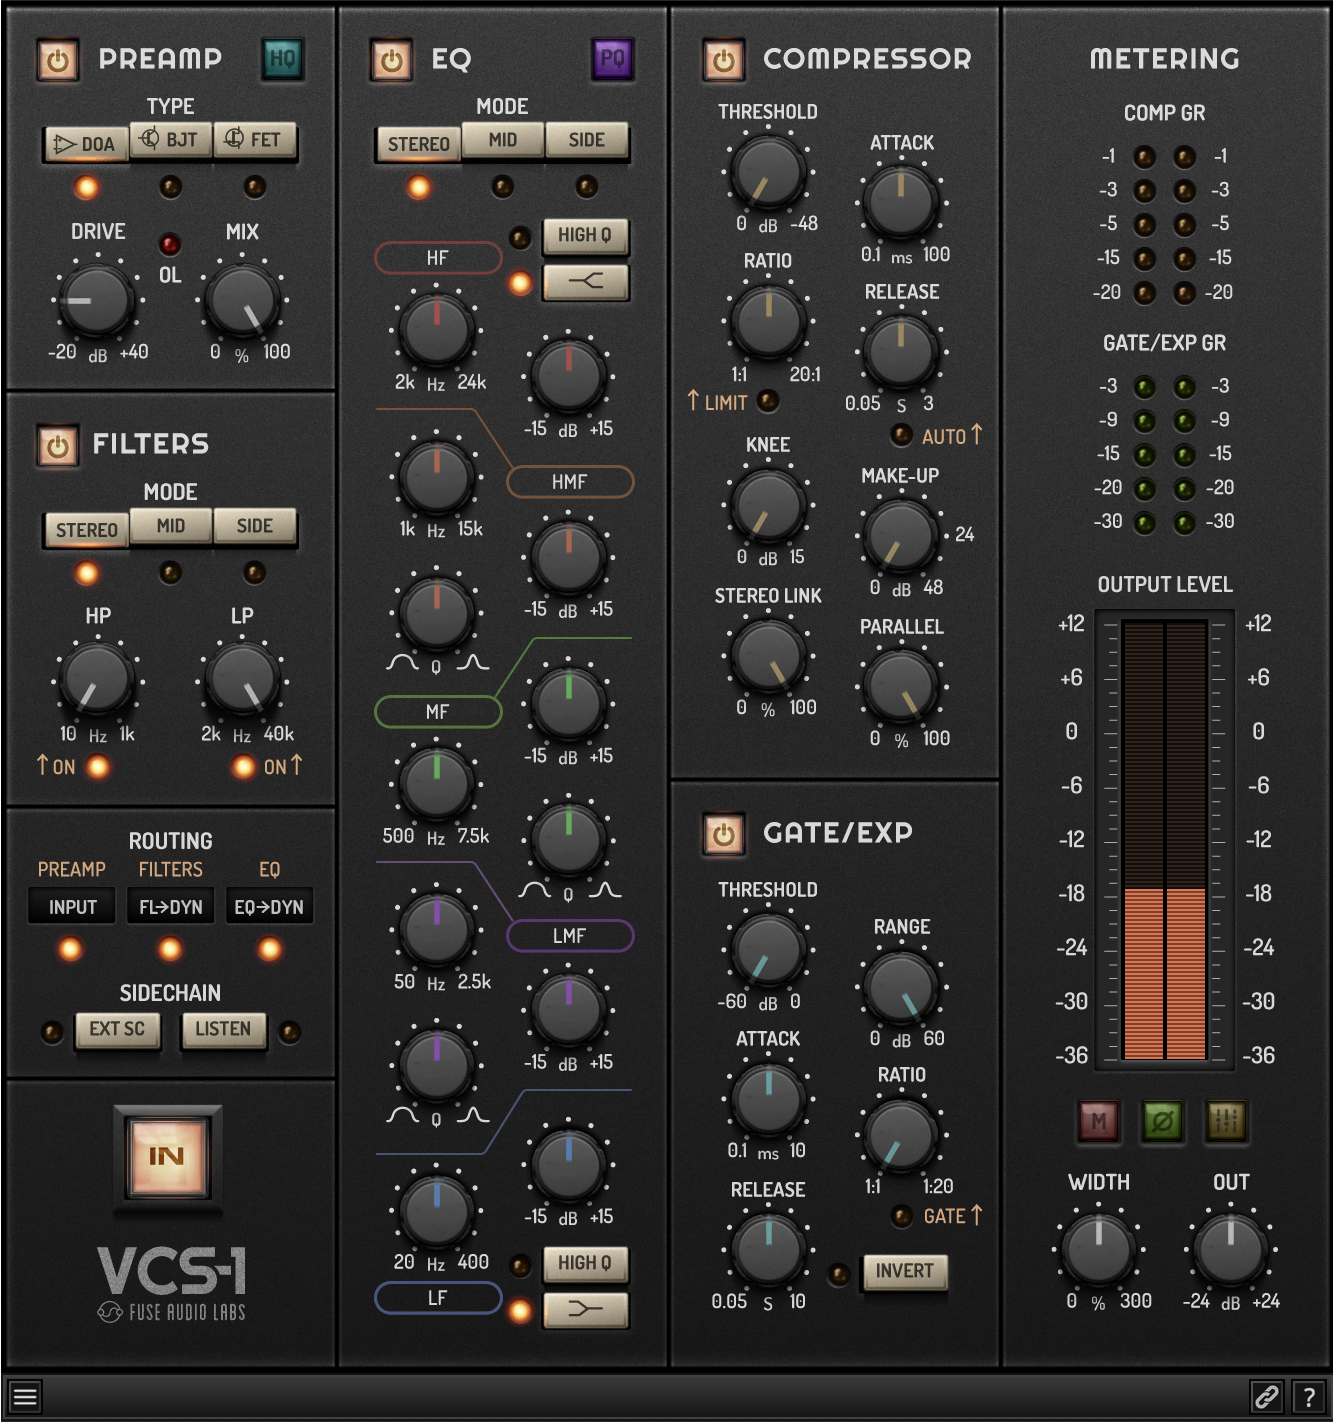Toggle the Compressor power button
The width and height of the screenshot is (1333, 1422).
[x=723, y=60]
